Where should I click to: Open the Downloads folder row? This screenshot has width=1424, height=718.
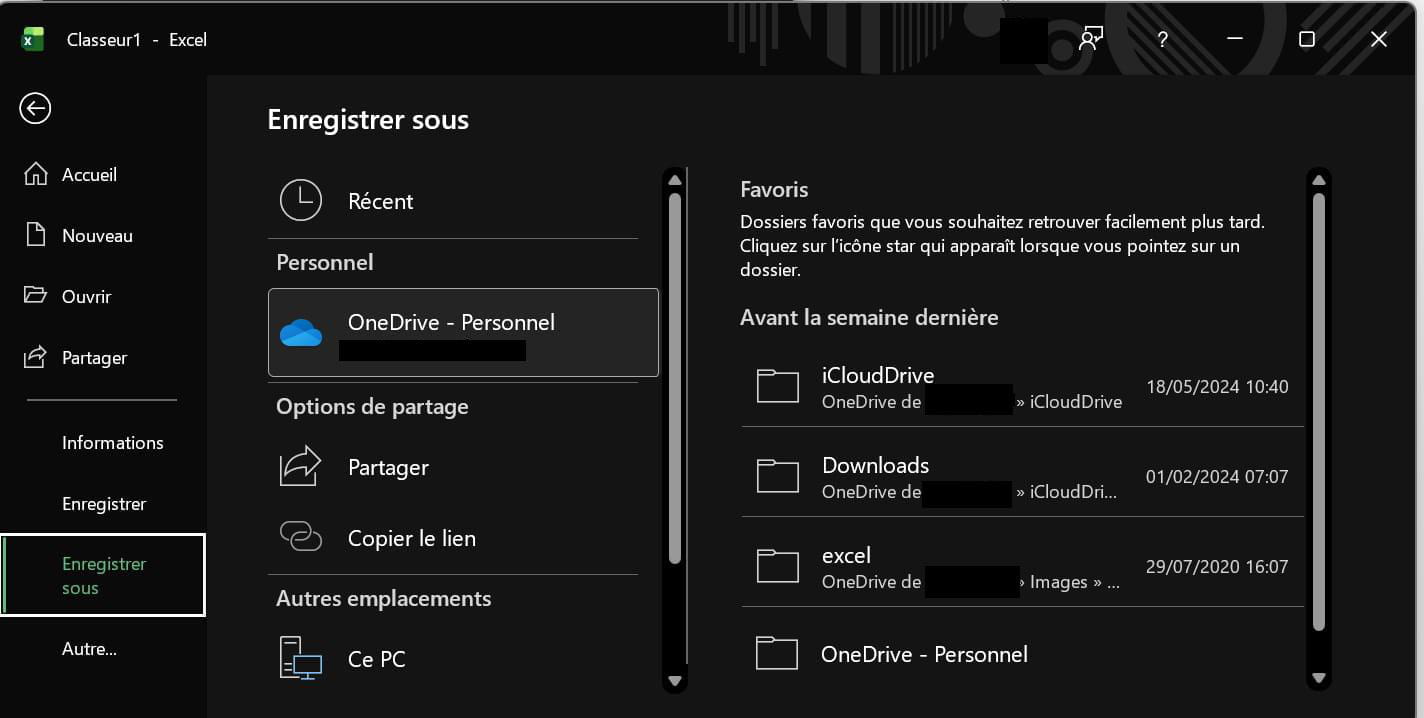[1022, 476]
